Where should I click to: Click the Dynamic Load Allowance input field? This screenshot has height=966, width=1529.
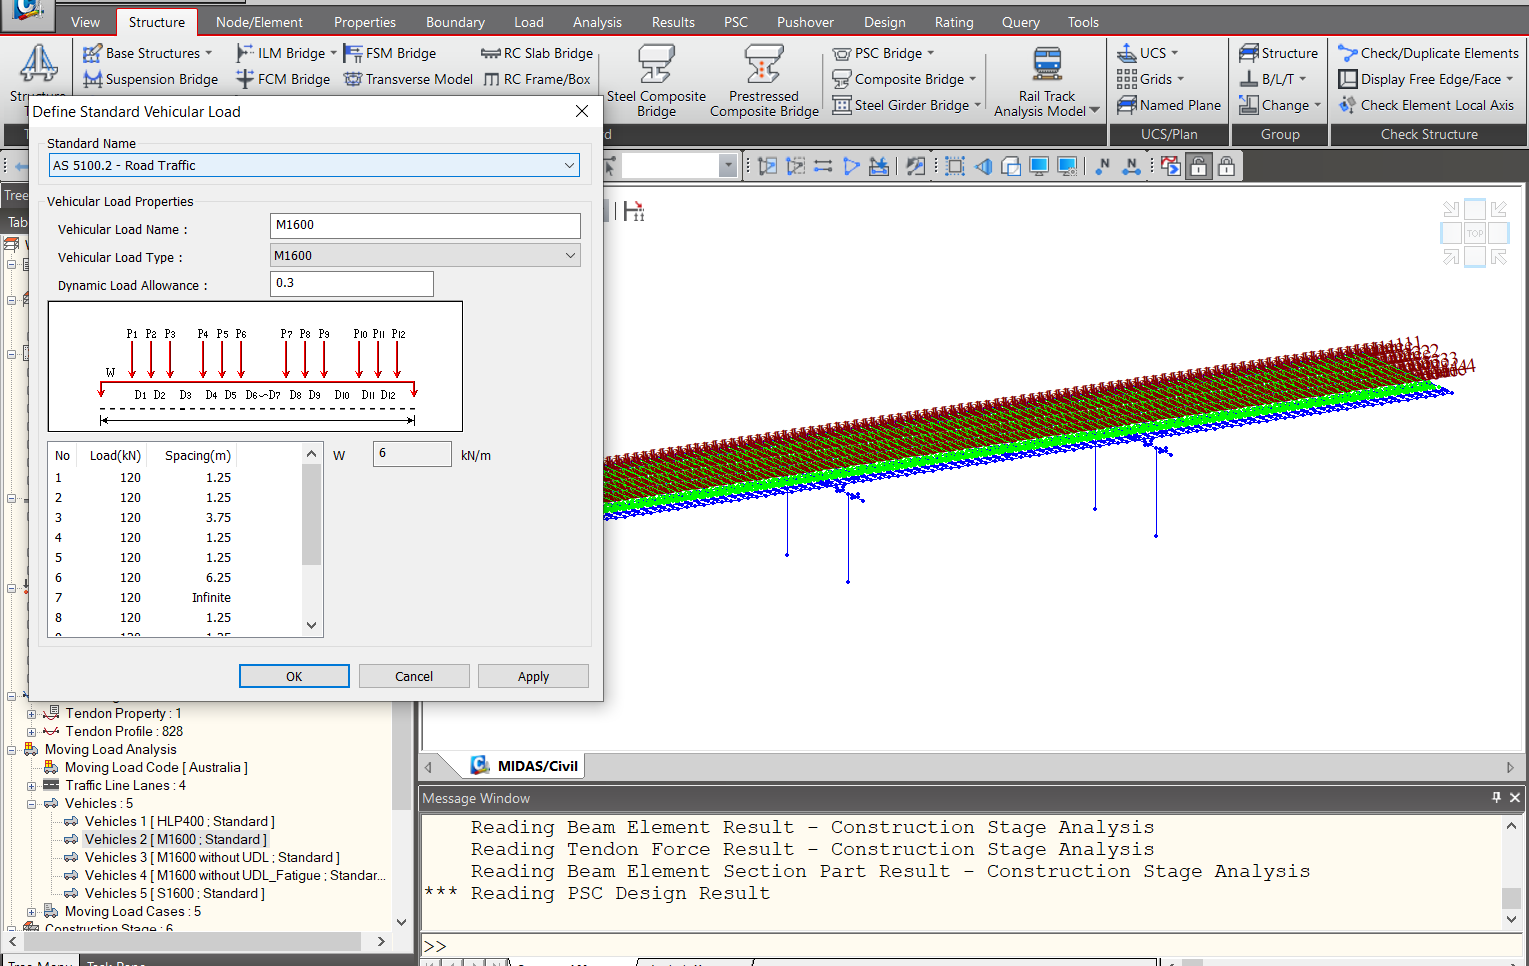tap(351, 284)
